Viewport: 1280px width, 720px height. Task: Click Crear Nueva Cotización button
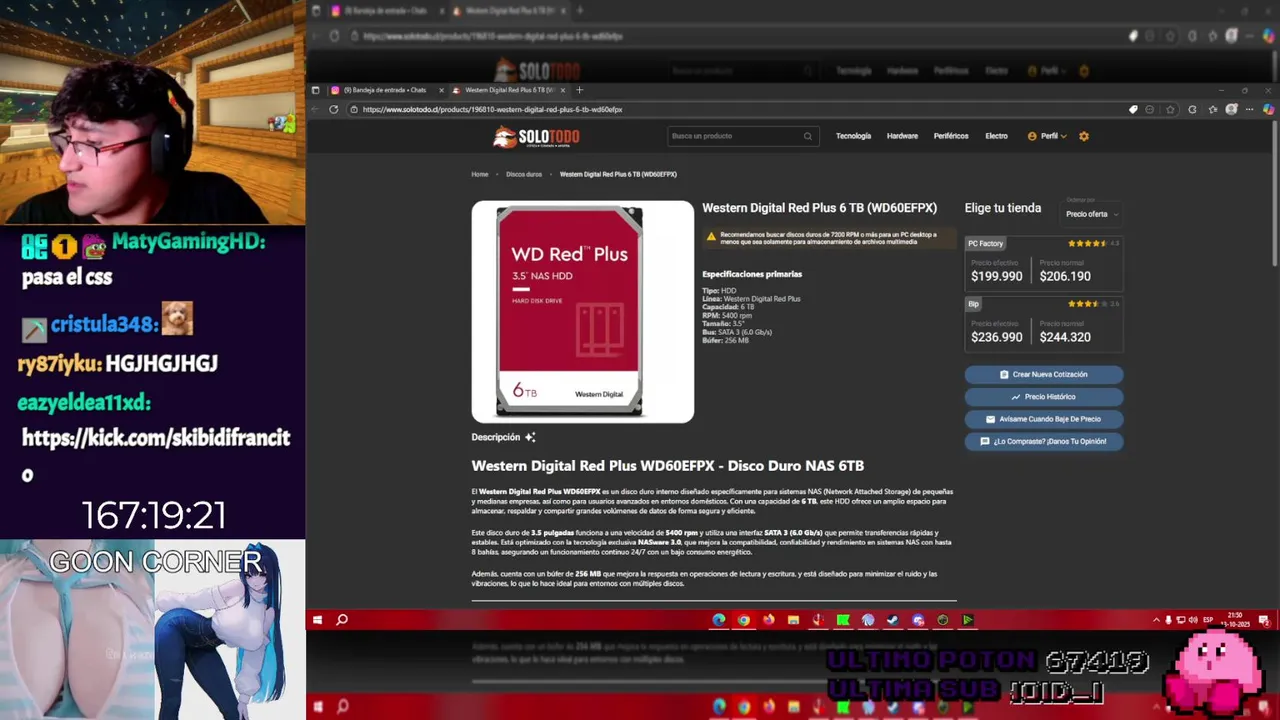(x=1044, y=374)
